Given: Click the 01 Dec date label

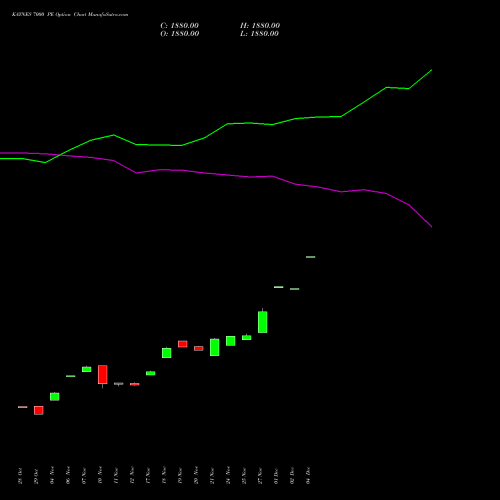Looking at the screenshot, I should (276, 476).
